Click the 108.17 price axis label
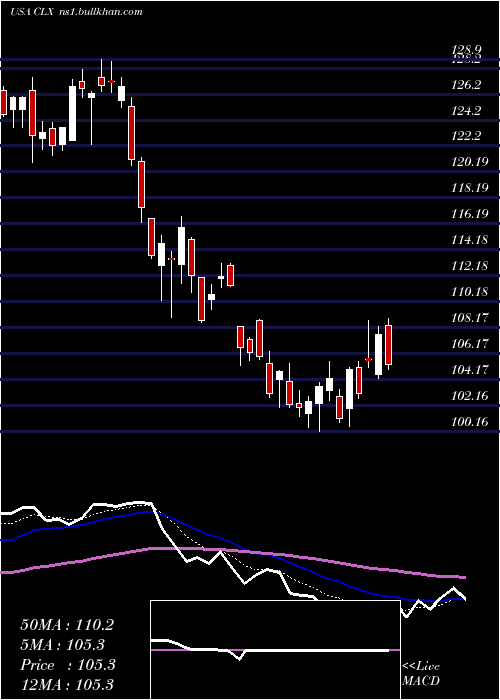This screenshot has width=500, height=700. 468,318
